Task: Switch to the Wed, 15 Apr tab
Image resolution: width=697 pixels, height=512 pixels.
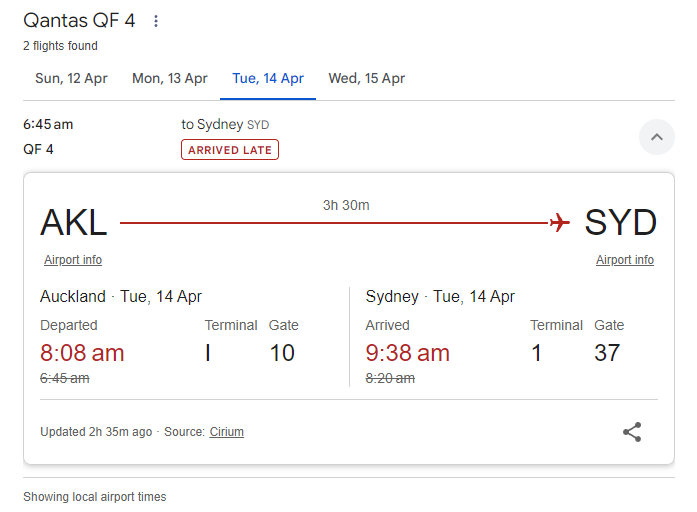Action: [x=367, y=78]
